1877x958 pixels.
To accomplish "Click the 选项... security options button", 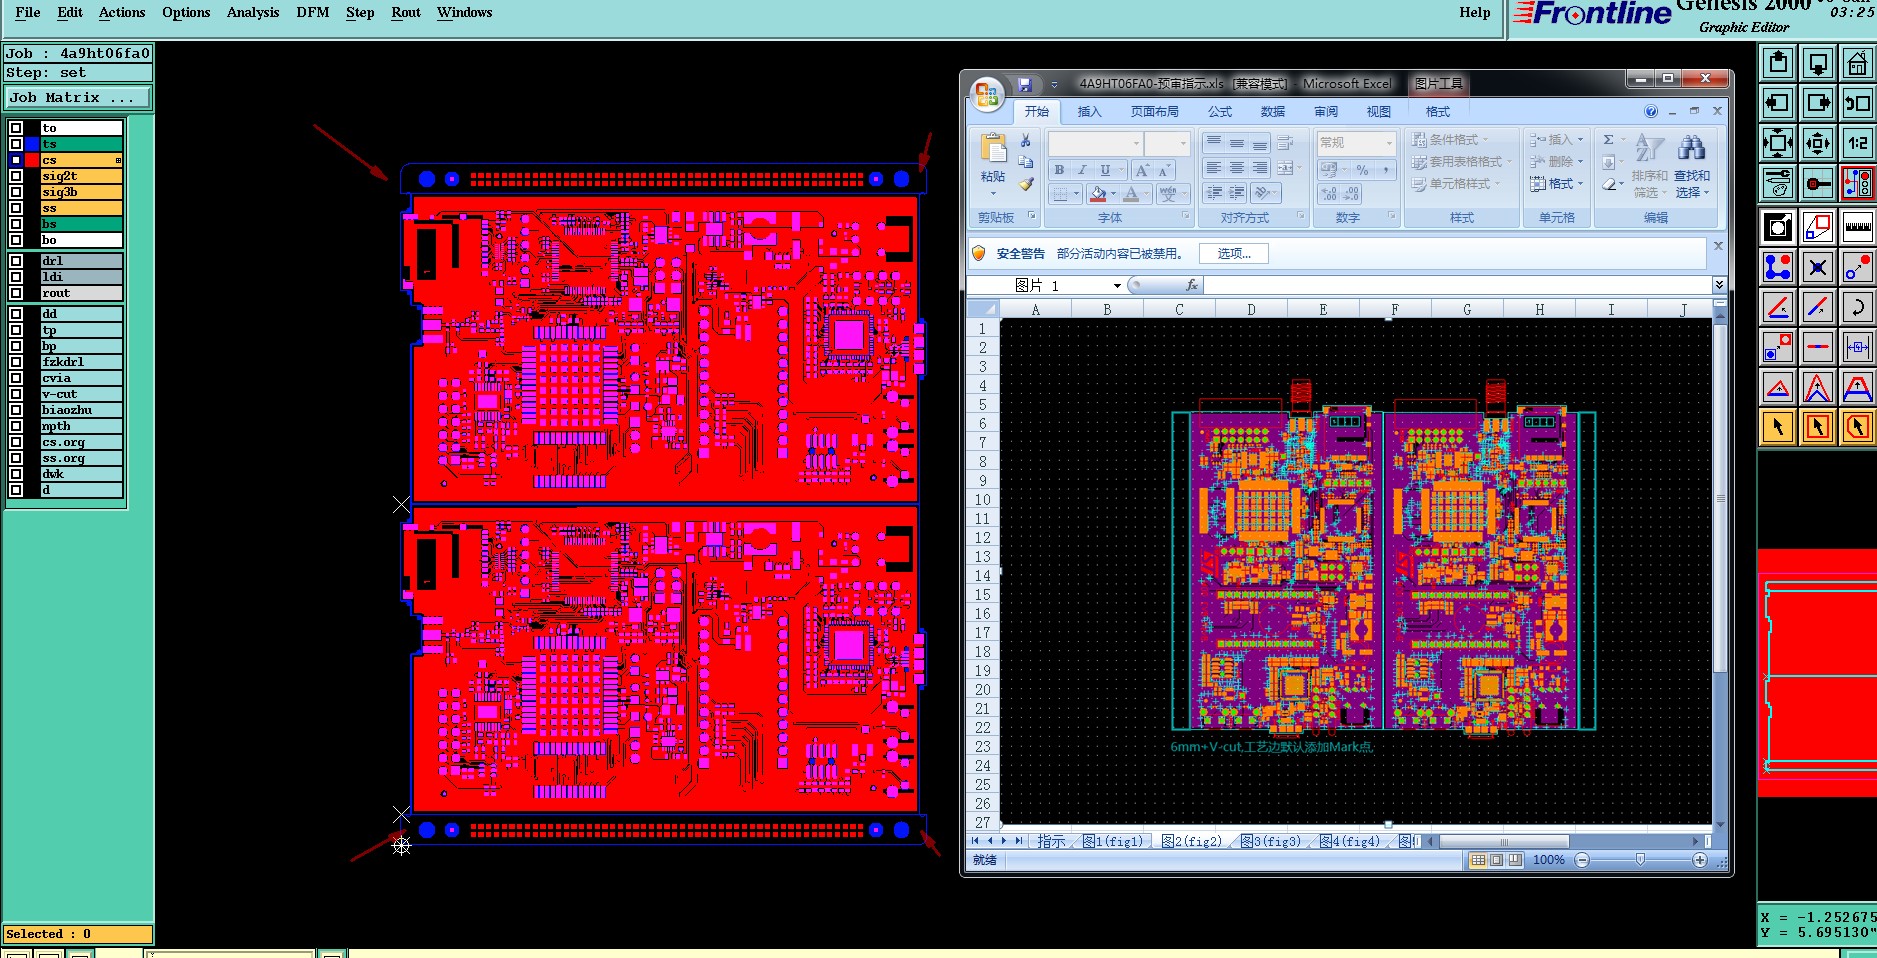I will point(1234,254).
